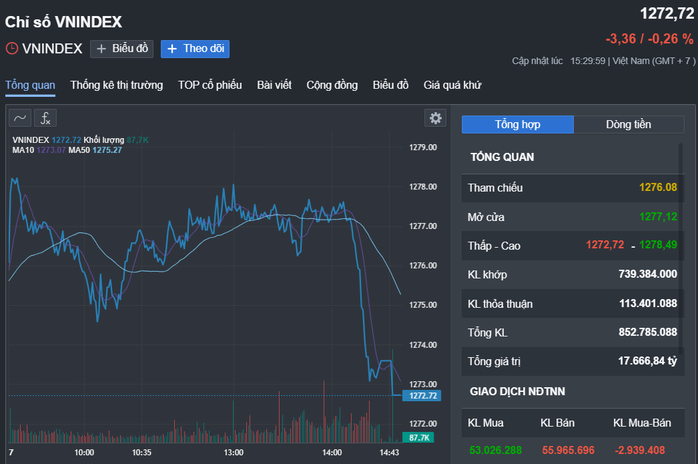Click the 13:00 time axis label
The width and height of the screenshot is (698, 464).
tap(233, 452)
